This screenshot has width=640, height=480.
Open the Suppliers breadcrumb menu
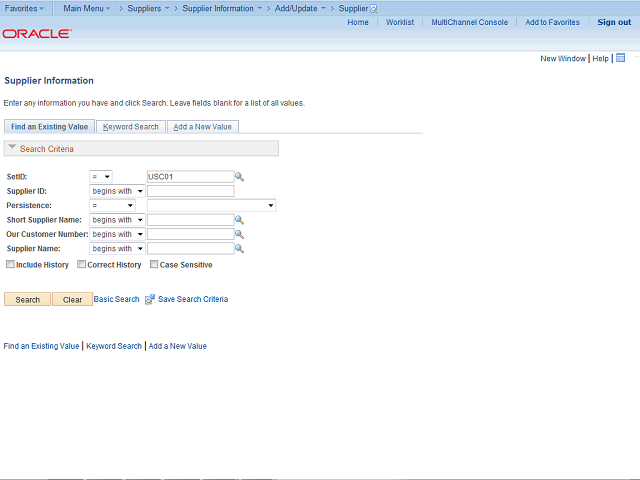[148, 9]
